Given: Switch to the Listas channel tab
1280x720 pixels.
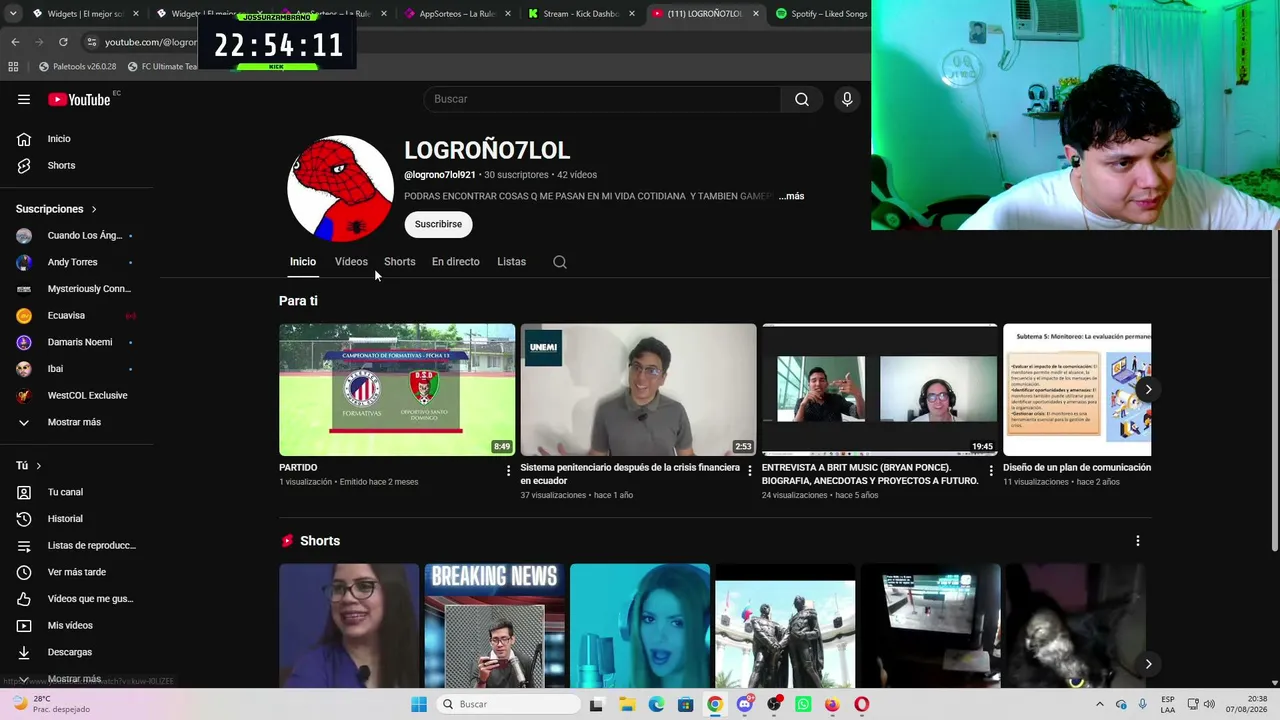Looking at the screenshot, I should [511, 262].
